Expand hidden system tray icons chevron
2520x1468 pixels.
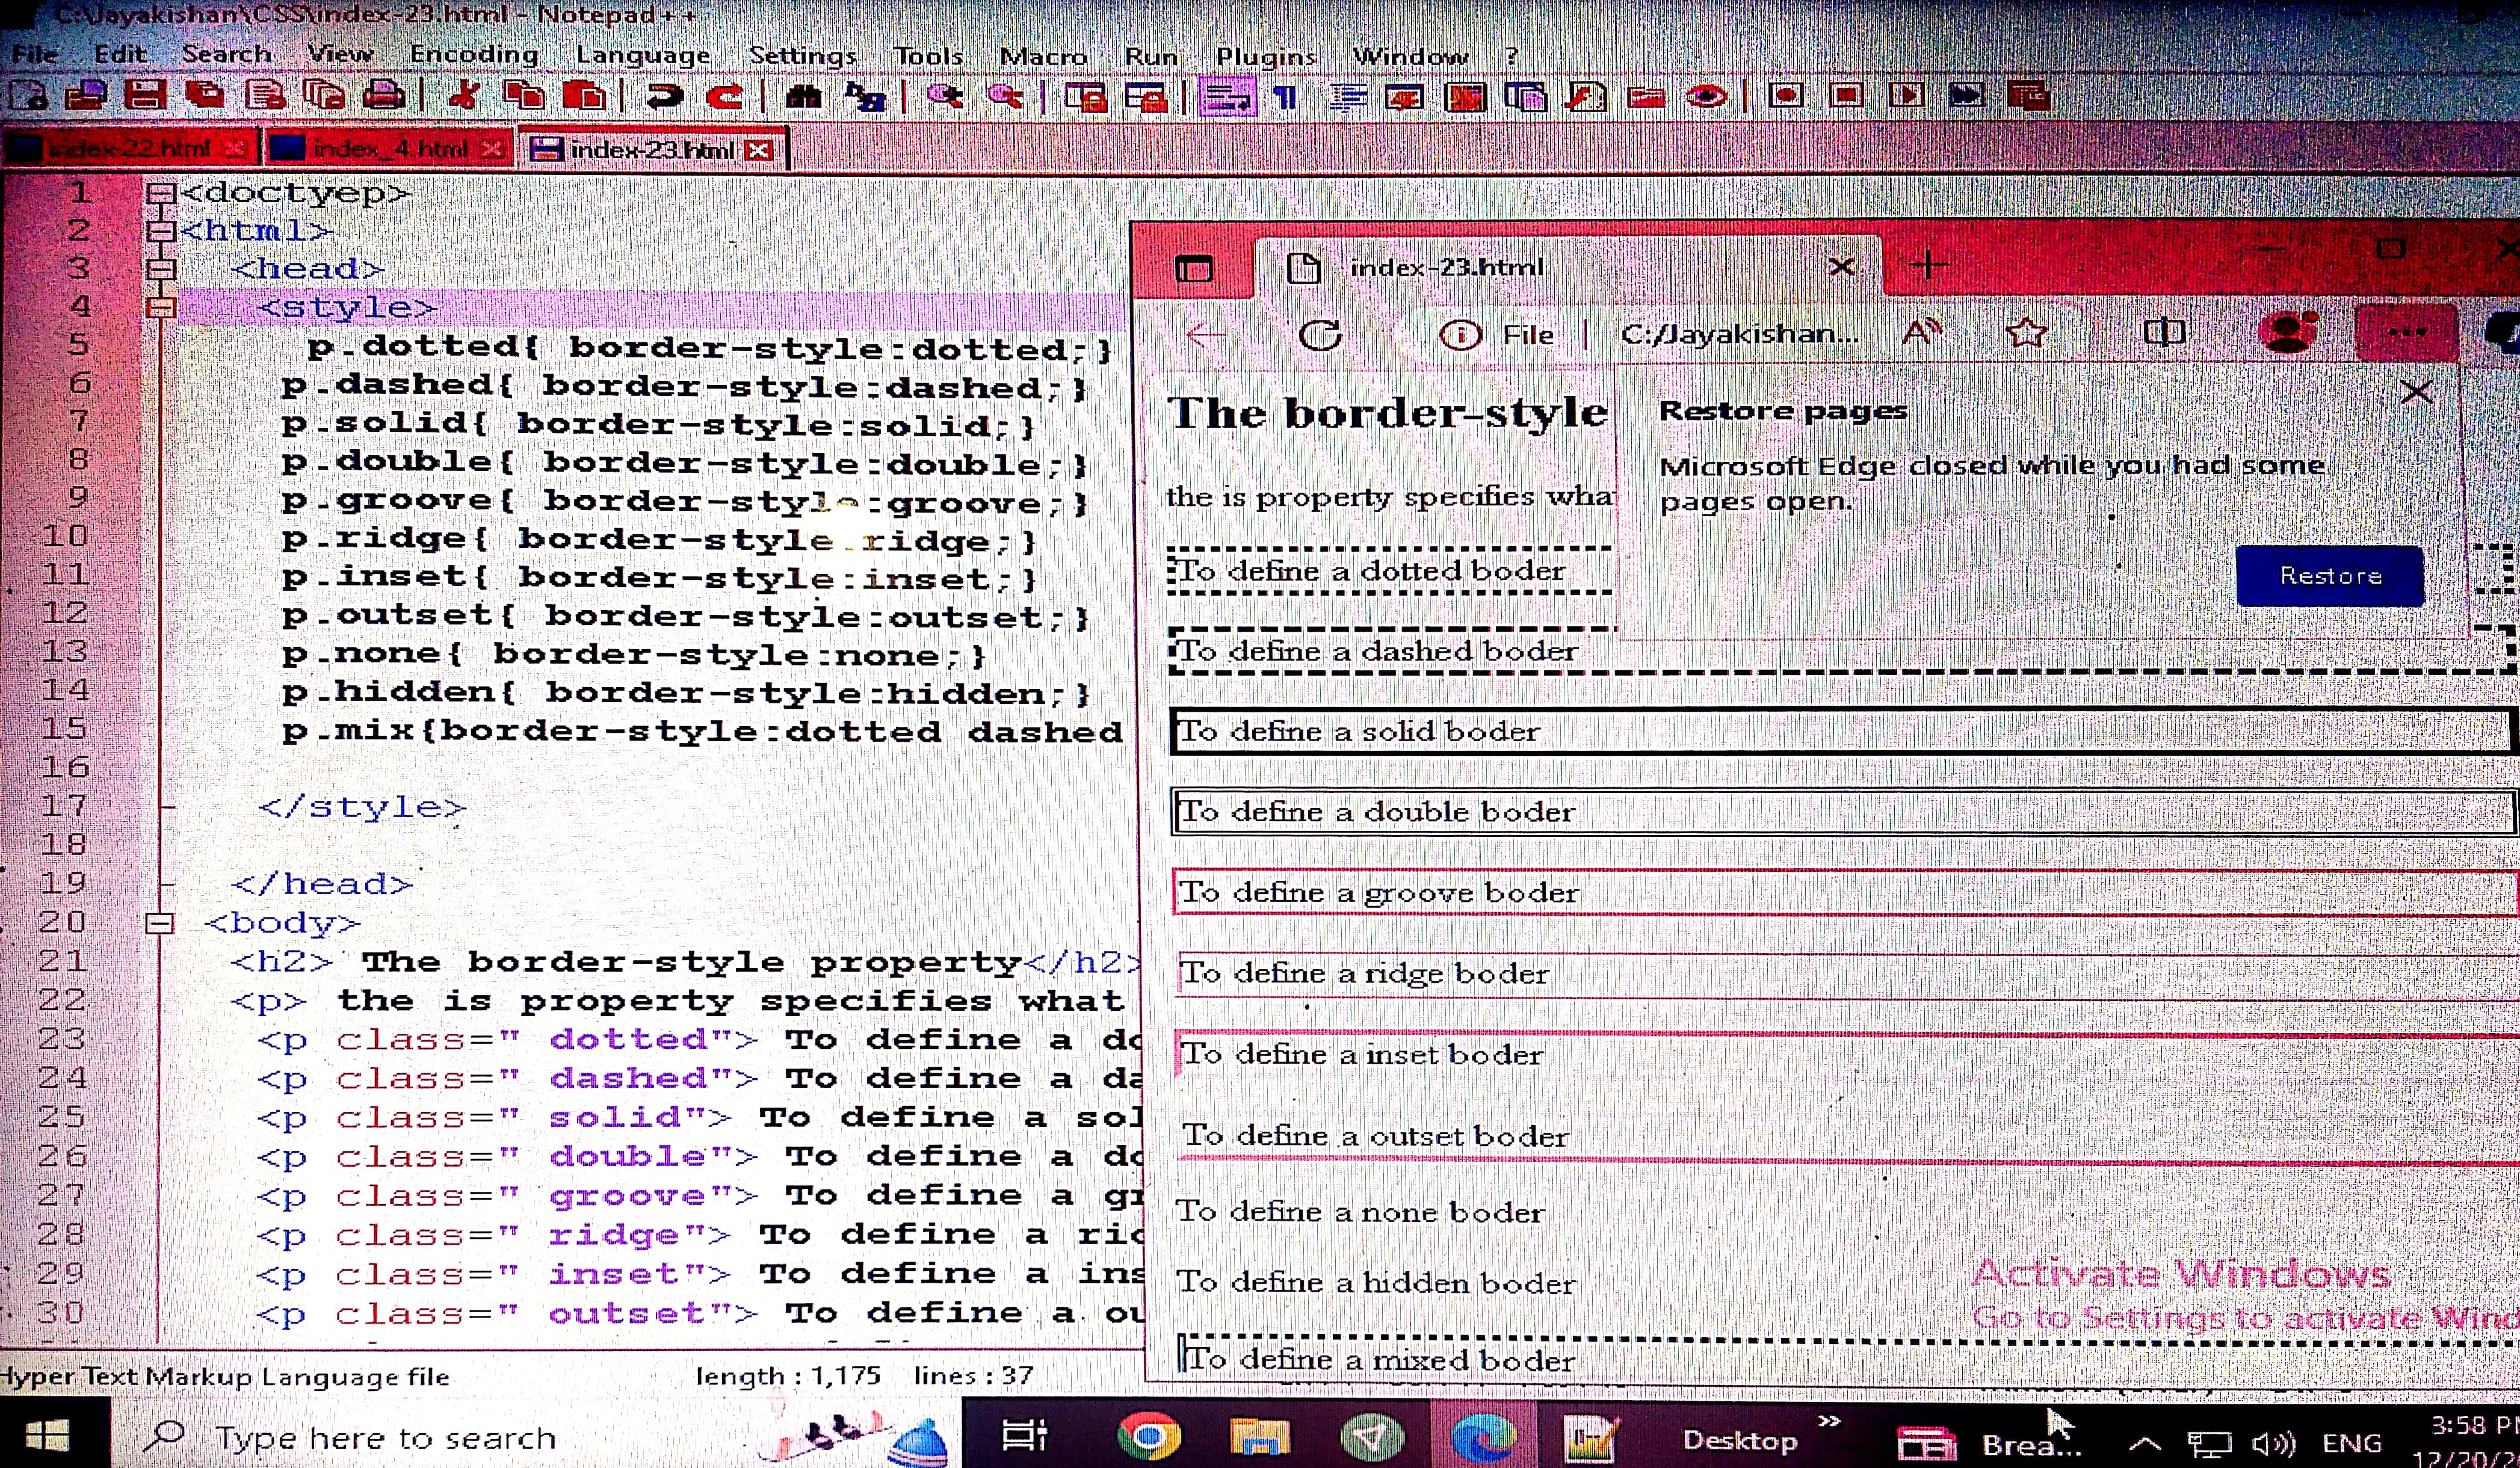[2144, 1443]
